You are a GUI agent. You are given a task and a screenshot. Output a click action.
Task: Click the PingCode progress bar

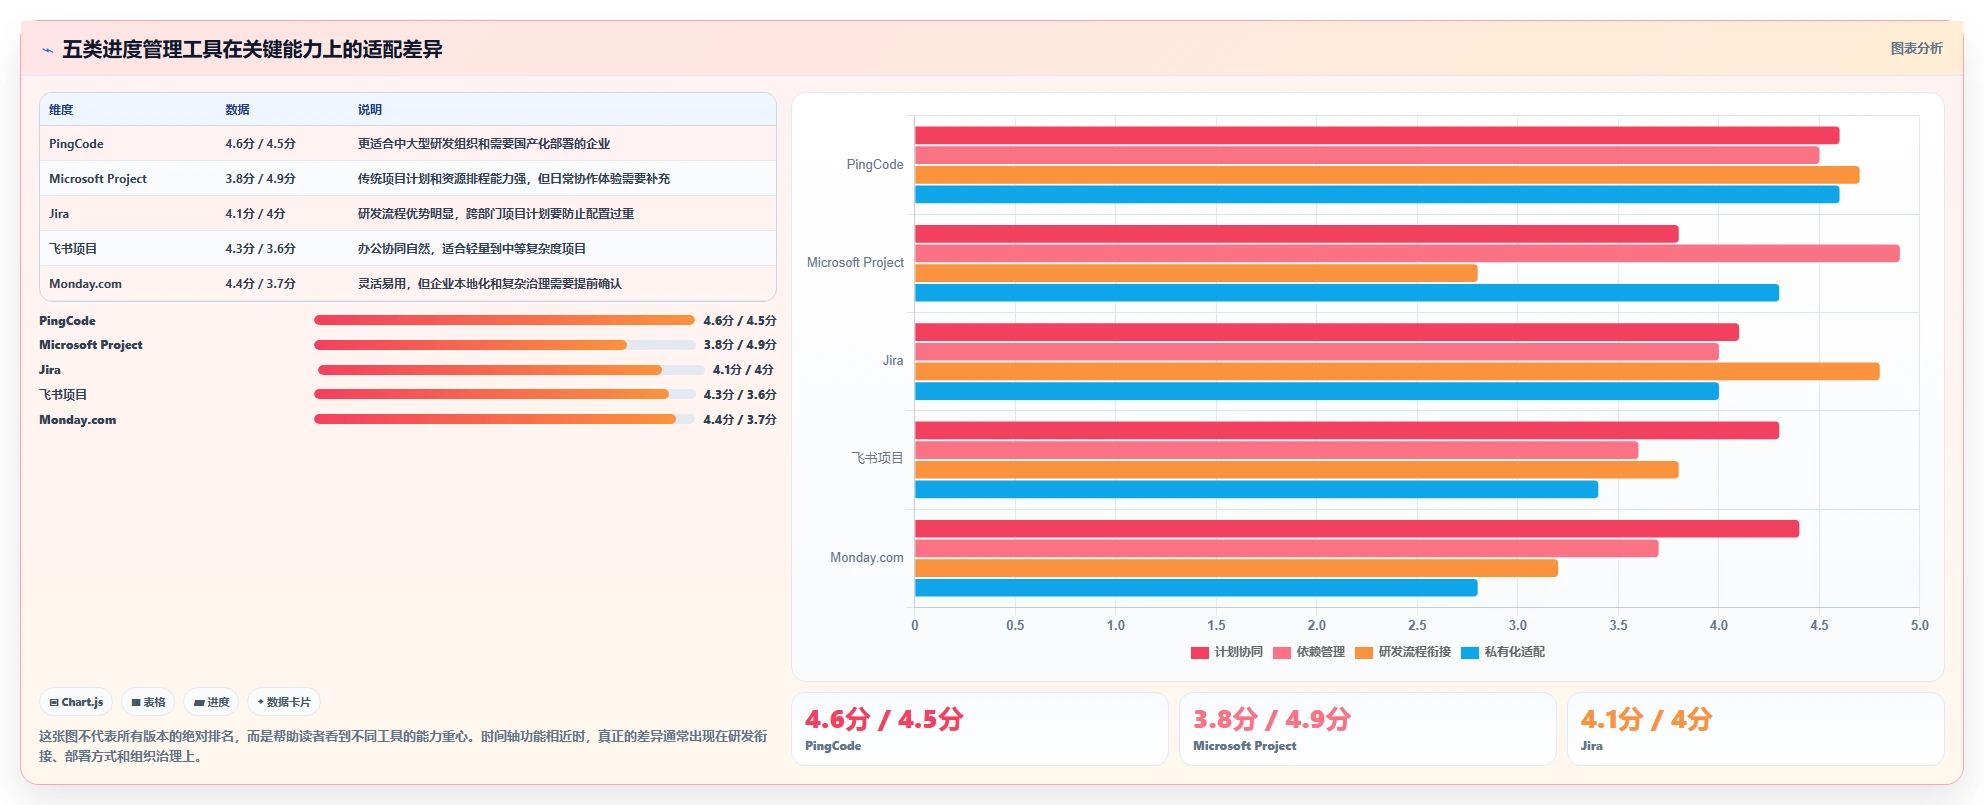coord(504,320)
